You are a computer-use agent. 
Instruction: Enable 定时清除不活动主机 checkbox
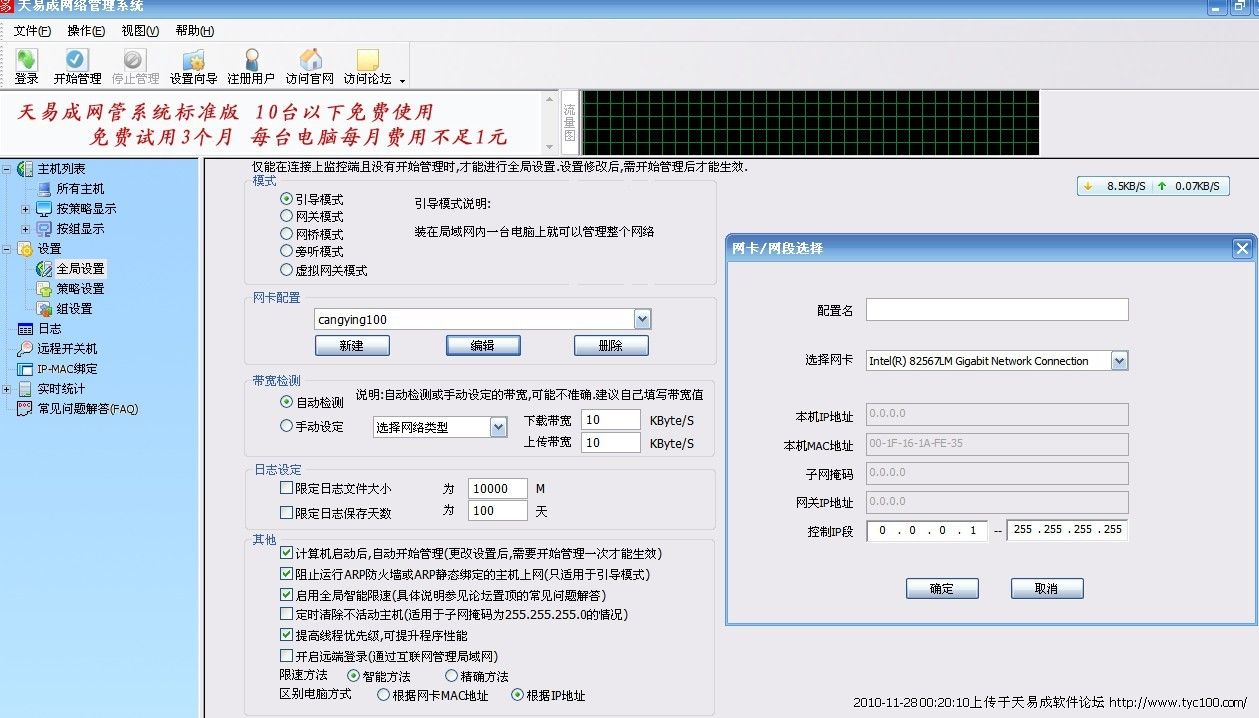pos(287,614)
